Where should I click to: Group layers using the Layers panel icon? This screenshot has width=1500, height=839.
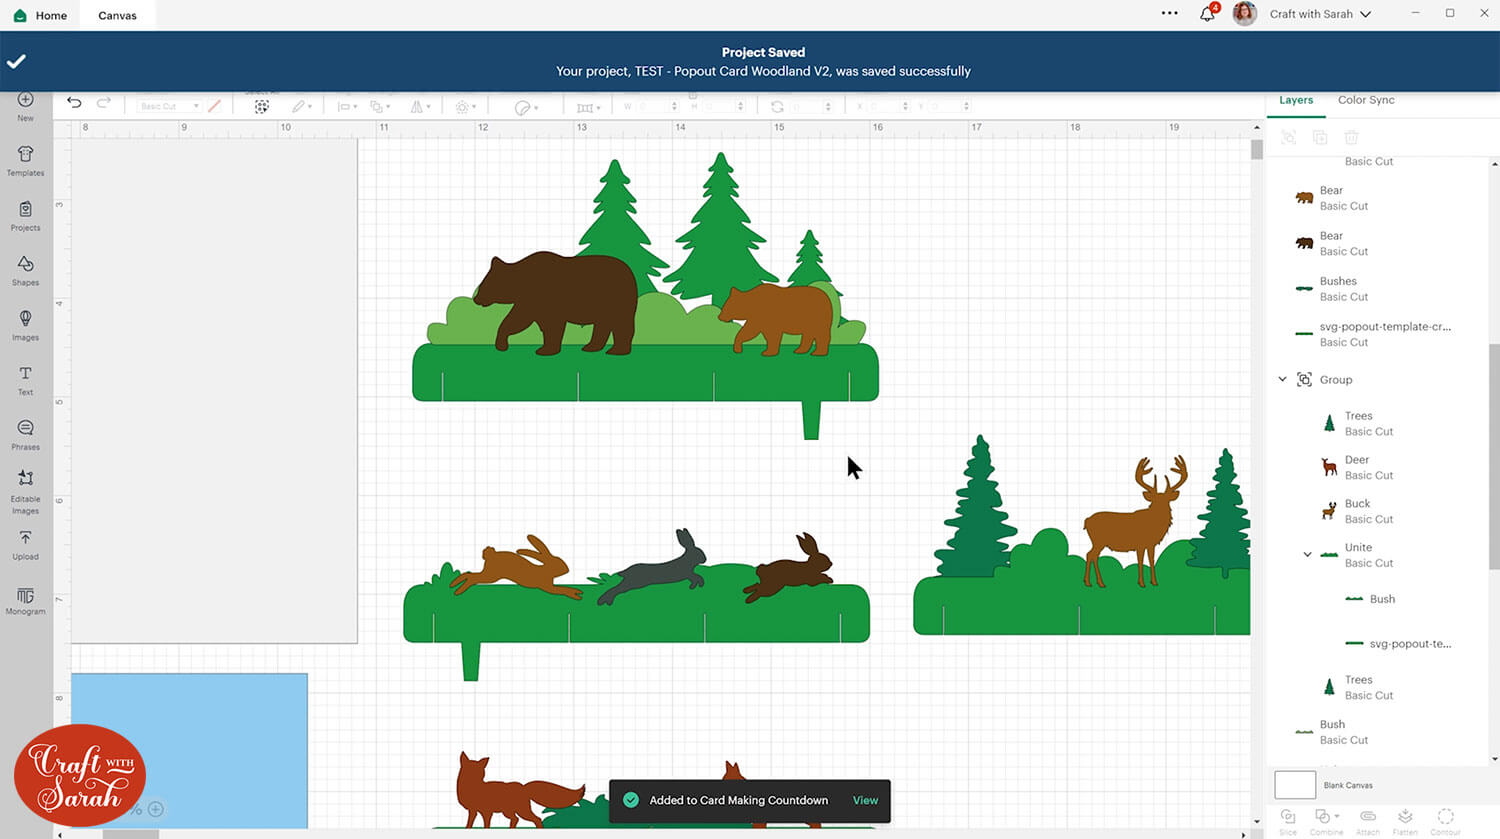(1289, 137)
